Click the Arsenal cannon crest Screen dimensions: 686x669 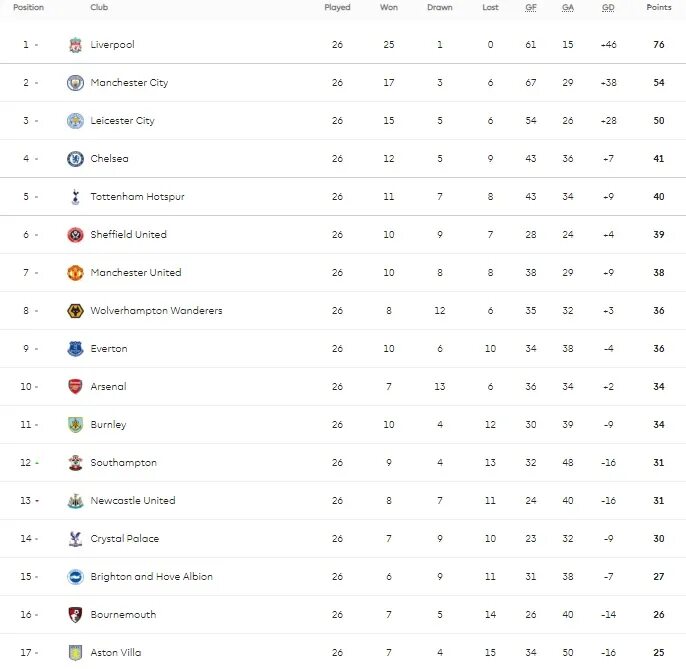click(x=75, y=387)
